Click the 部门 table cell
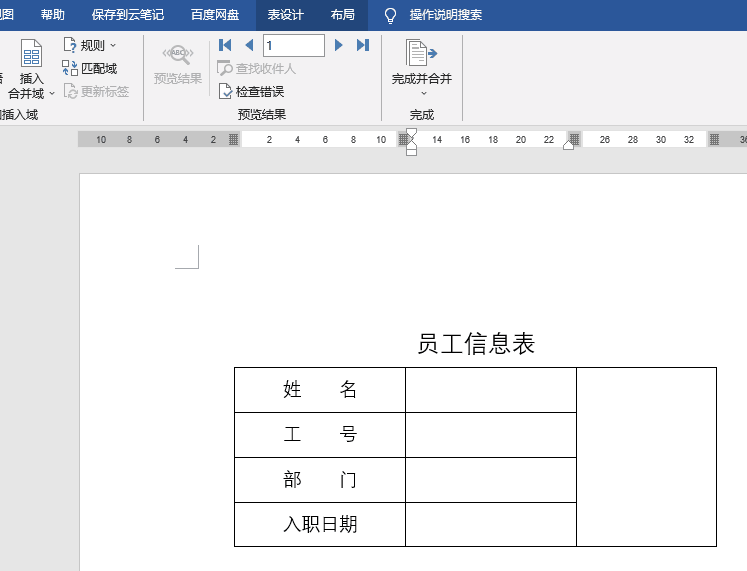 click(320, 480)
